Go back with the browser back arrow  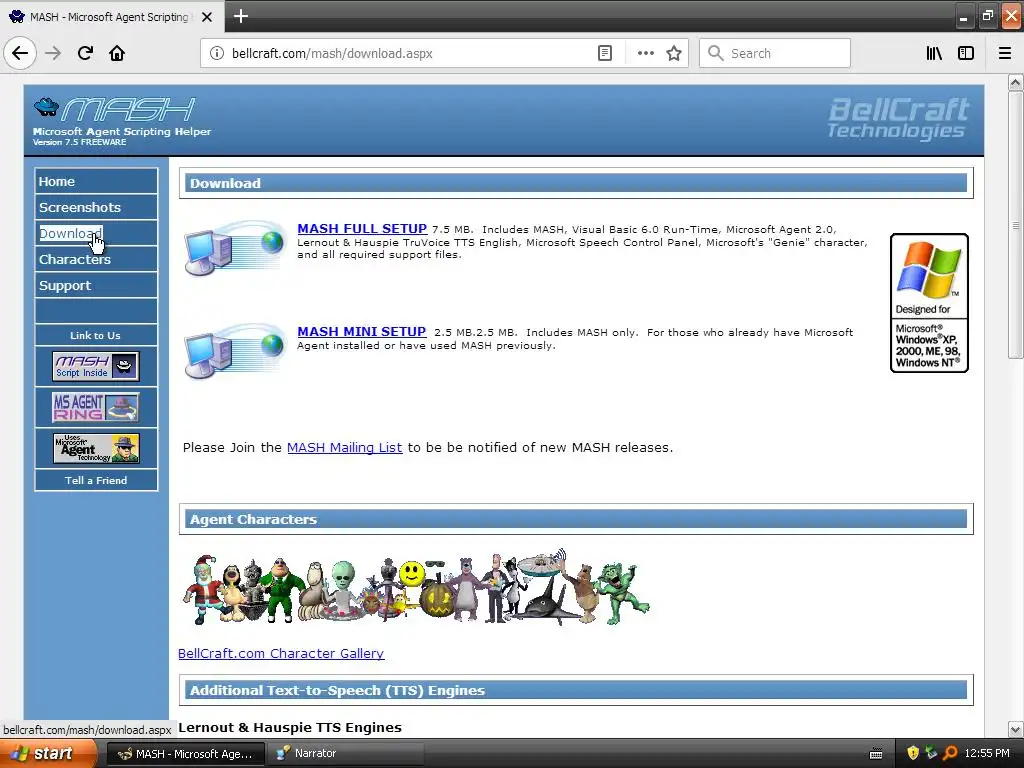tap(20, 54)
